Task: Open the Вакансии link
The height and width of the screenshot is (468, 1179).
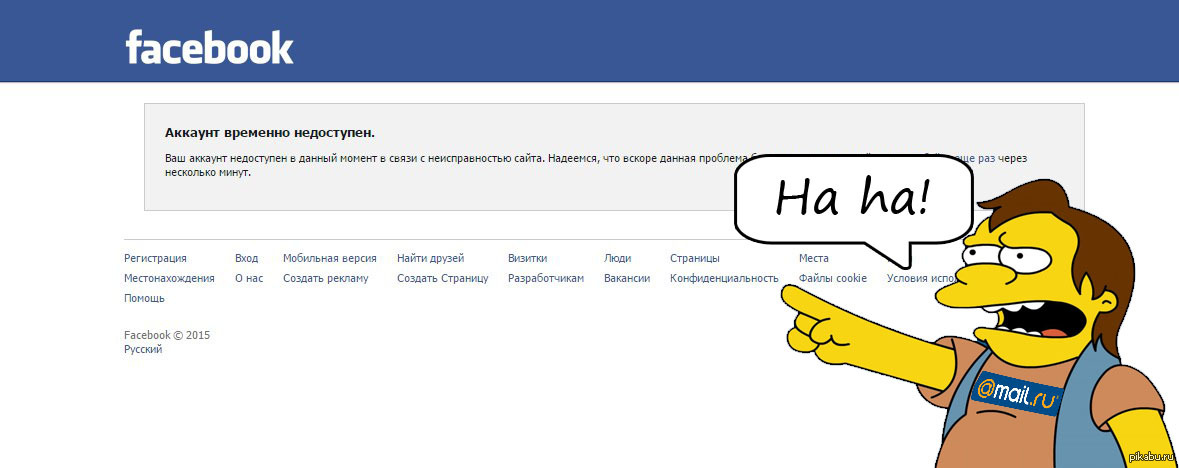Action: click(x=627, y=278)
